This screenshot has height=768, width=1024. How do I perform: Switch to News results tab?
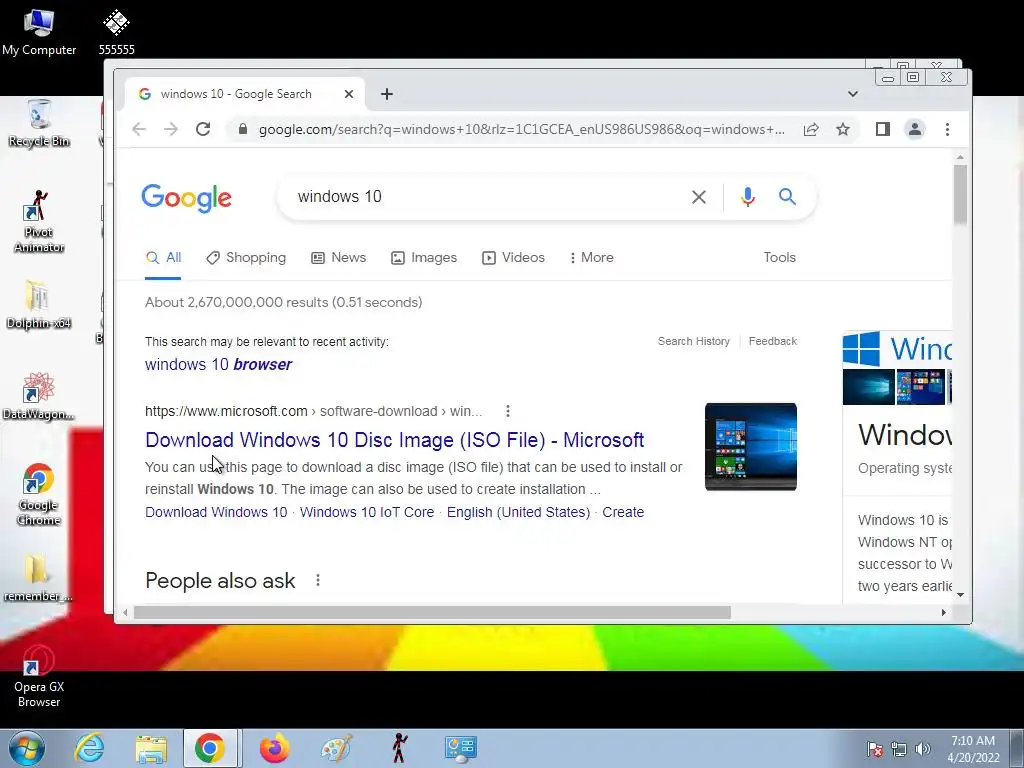[x=338, y=257]
